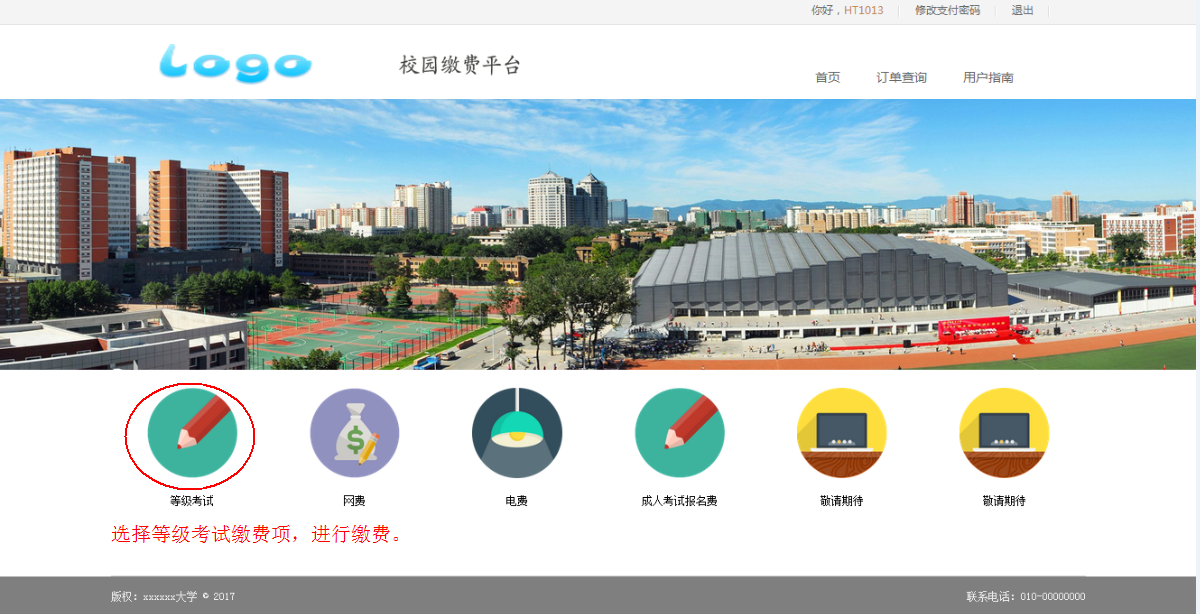The height and width of the screenshot is (614, 1200).
Task: Open the 订单查询 navigation item
Action: 901,78
